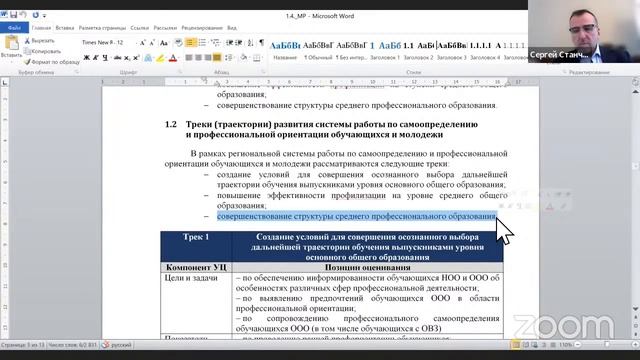The height and width of the screenshot is (360, 640).
Task: Clear formatting with eraser icon
Action: tap(178, 42)
